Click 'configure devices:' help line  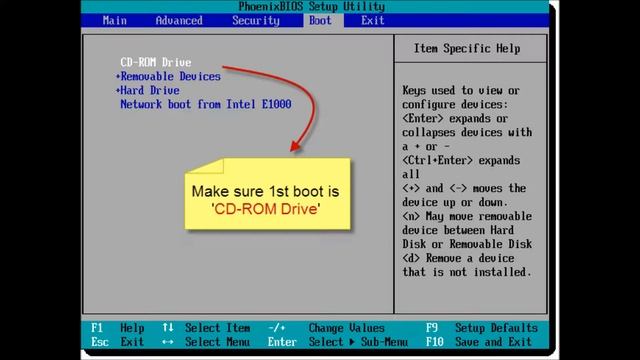pyautogui.click(x=455, y=104)
